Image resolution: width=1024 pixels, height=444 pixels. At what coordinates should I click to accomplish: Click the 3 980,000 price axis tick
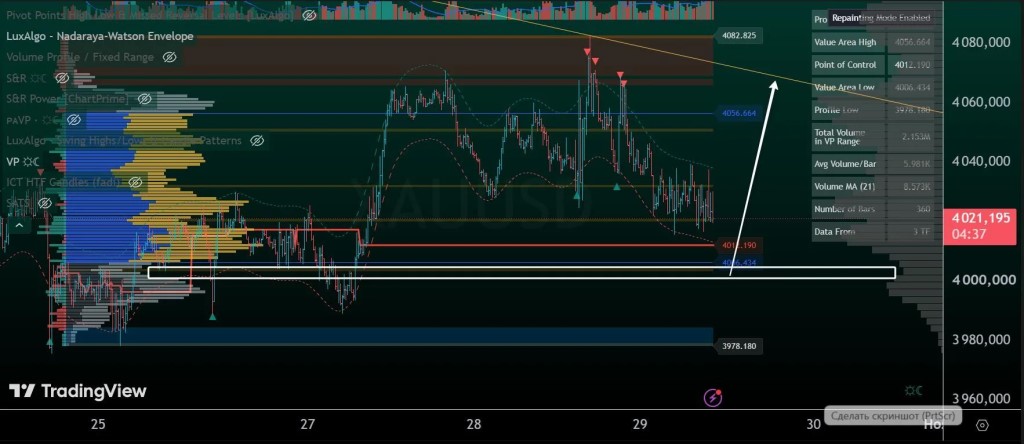click(982, 340)
